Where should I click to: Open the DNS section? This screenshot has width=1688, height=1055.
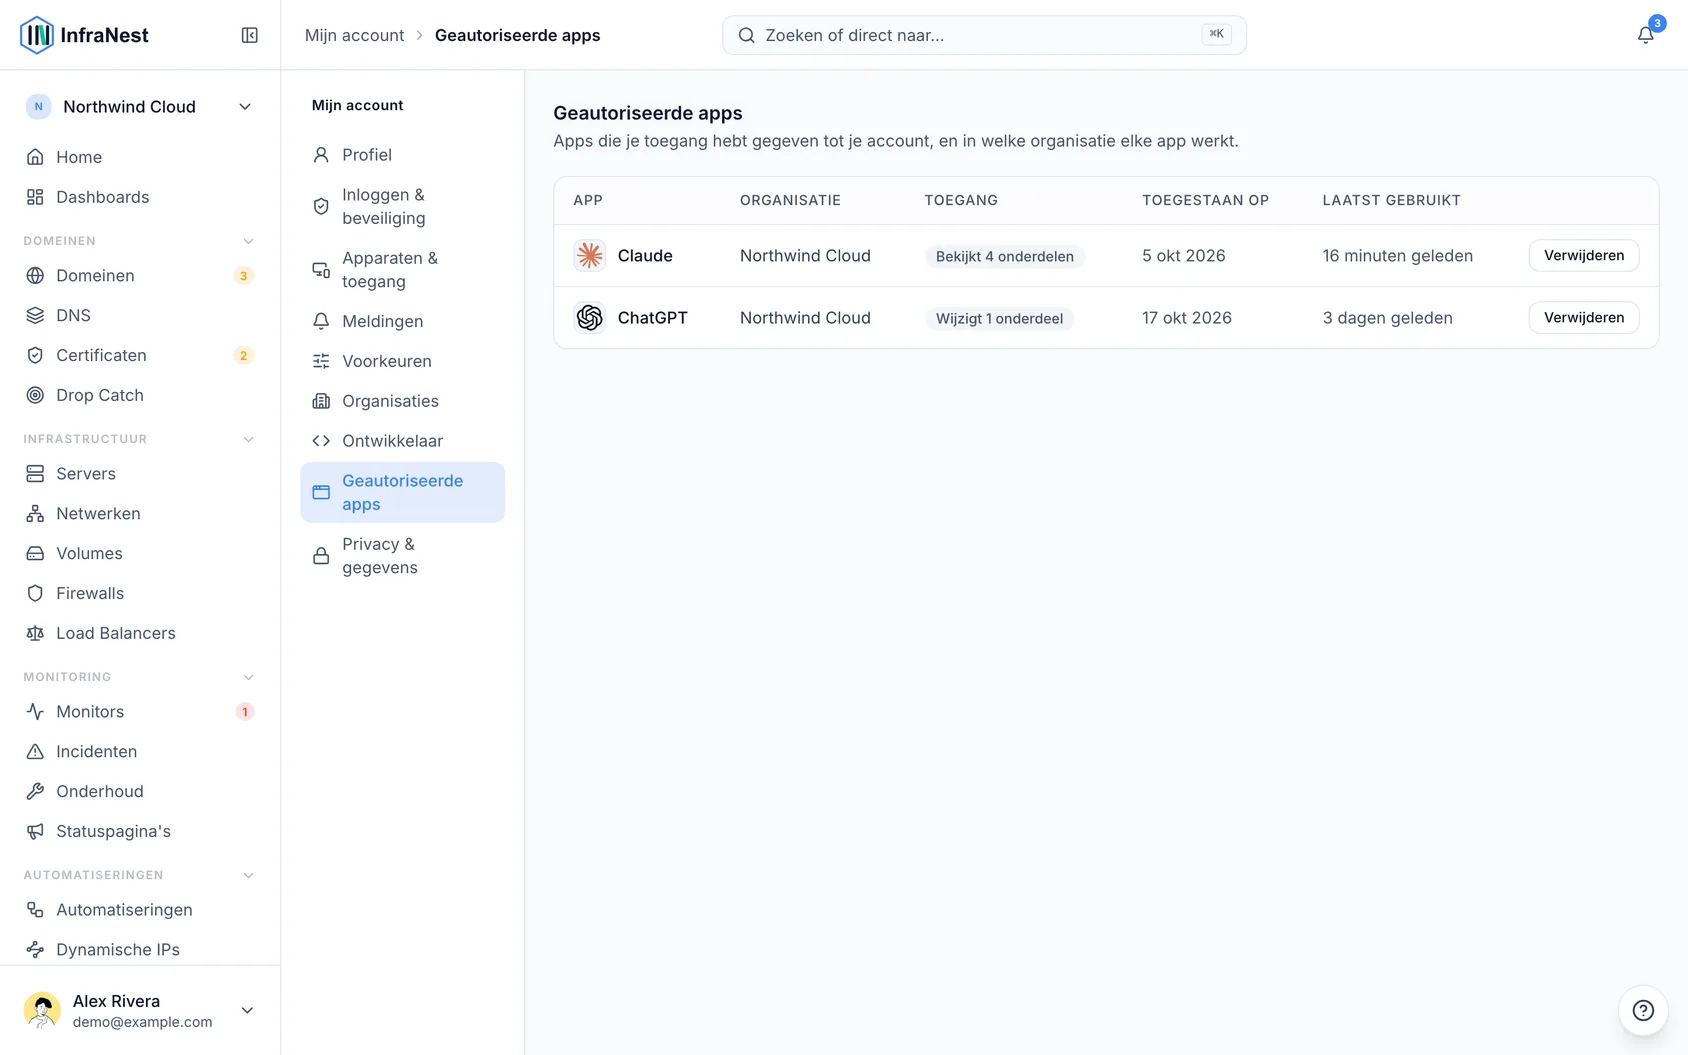click(x=140, y=315)
